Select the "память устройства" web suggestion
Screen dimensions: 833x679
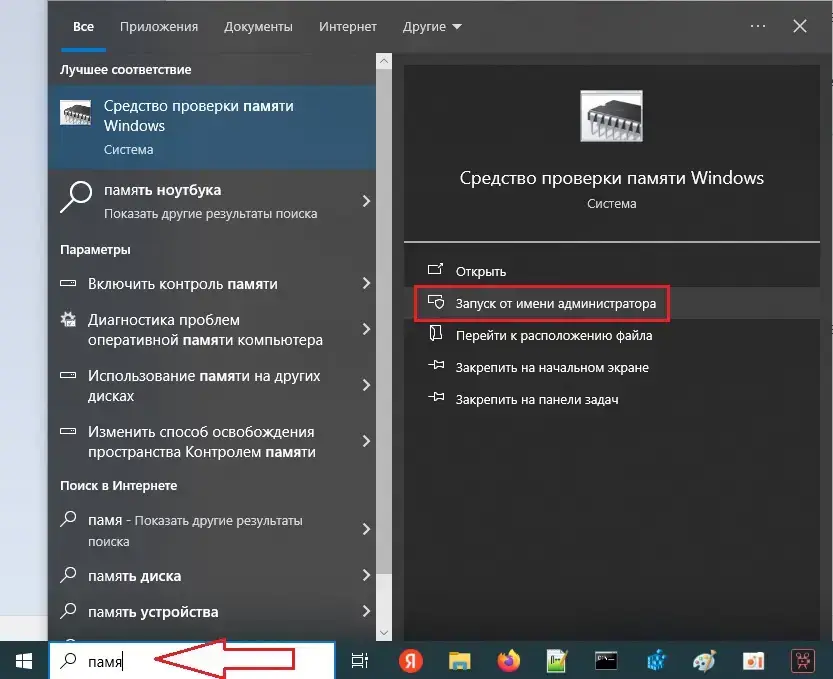point(212,612)
